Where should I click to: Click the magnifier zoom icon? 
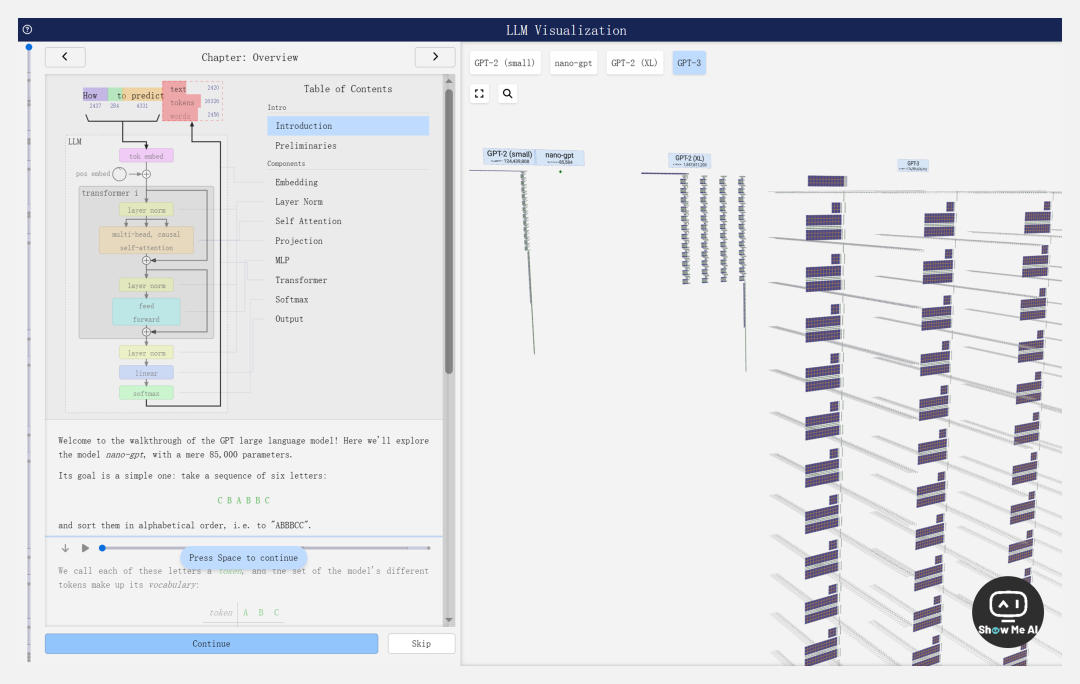coord(508,94)
